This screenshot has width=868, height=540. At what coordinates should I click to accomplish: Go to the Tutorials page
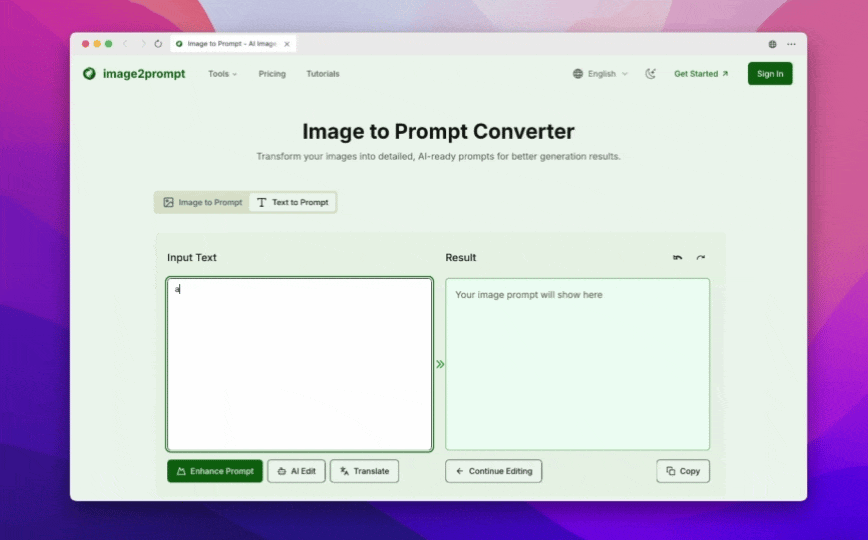(x=323, y=74)
